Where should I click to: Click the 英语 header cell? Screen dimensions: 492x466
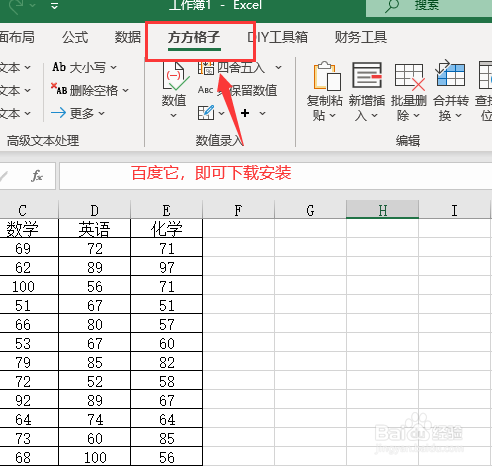coord(94,229)
